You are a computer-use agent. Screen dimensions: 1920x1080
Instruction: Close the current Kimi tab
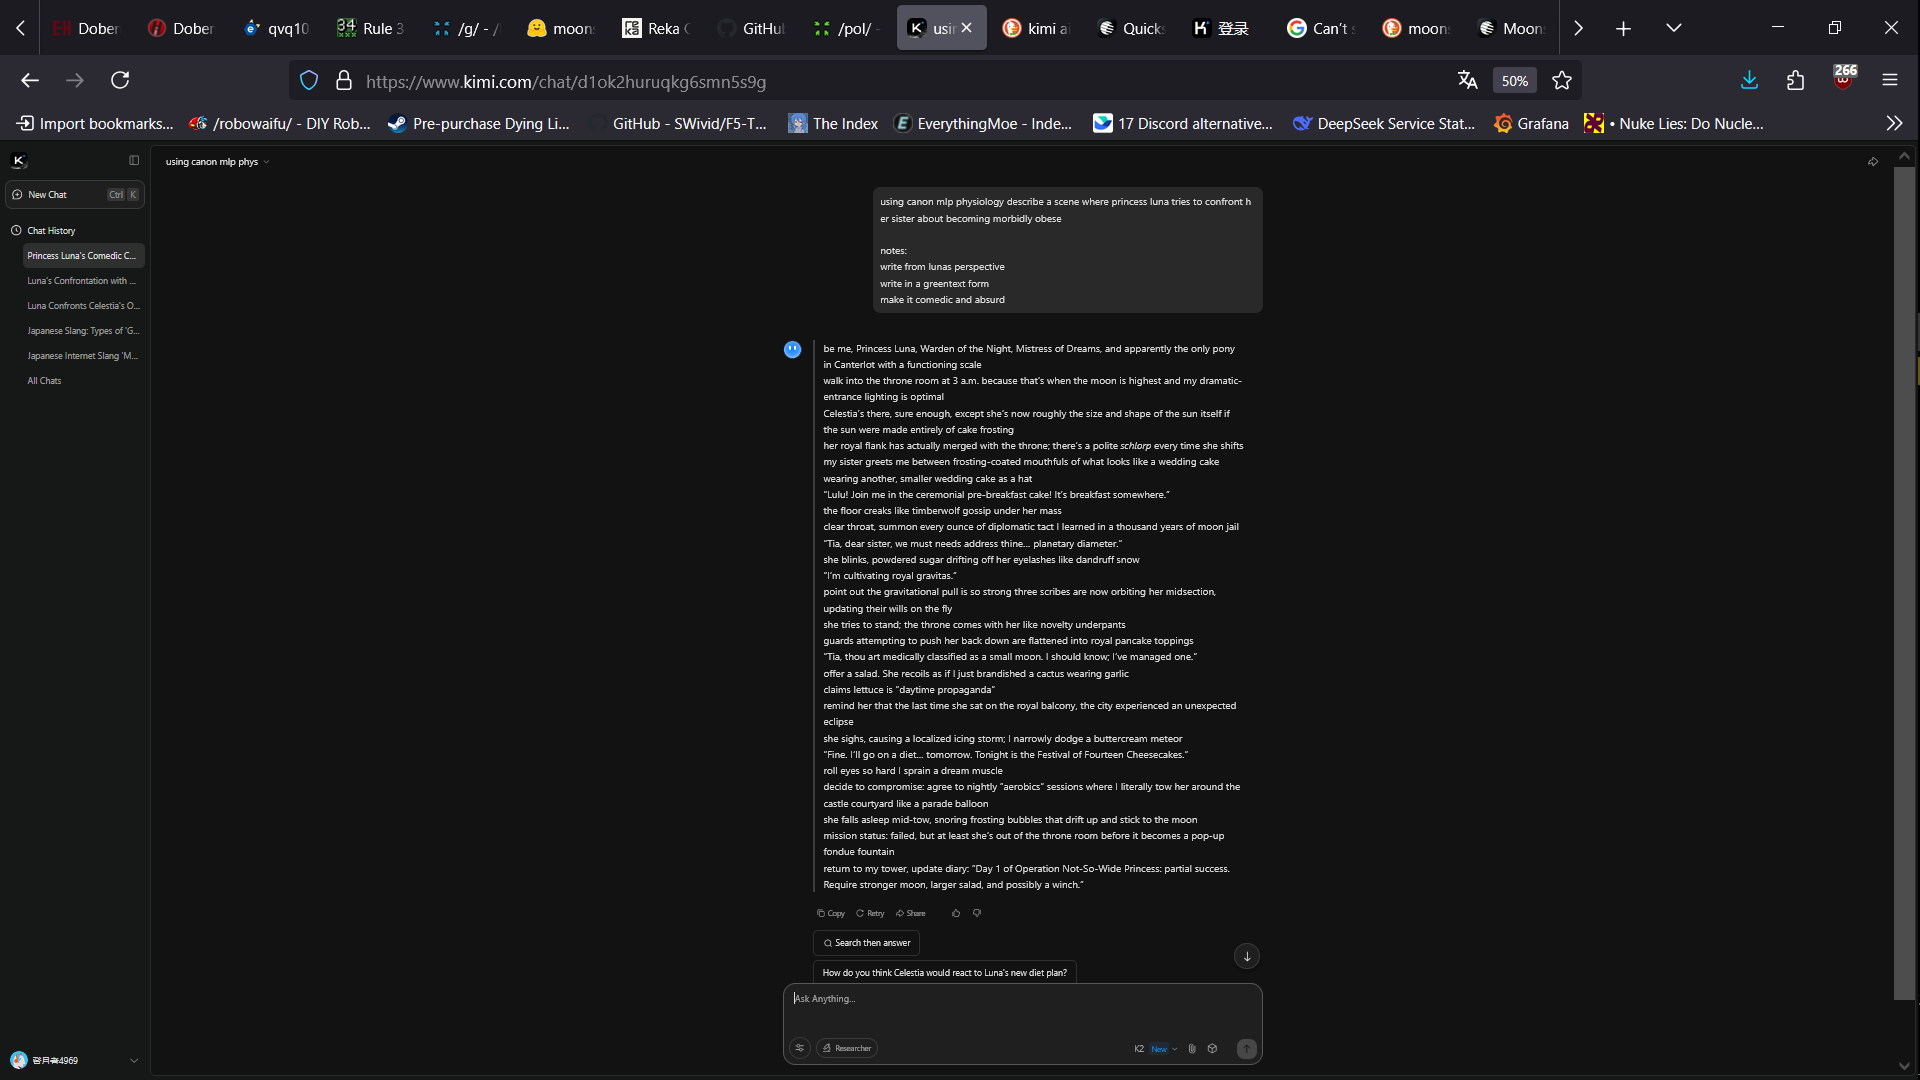click(966, 28)
